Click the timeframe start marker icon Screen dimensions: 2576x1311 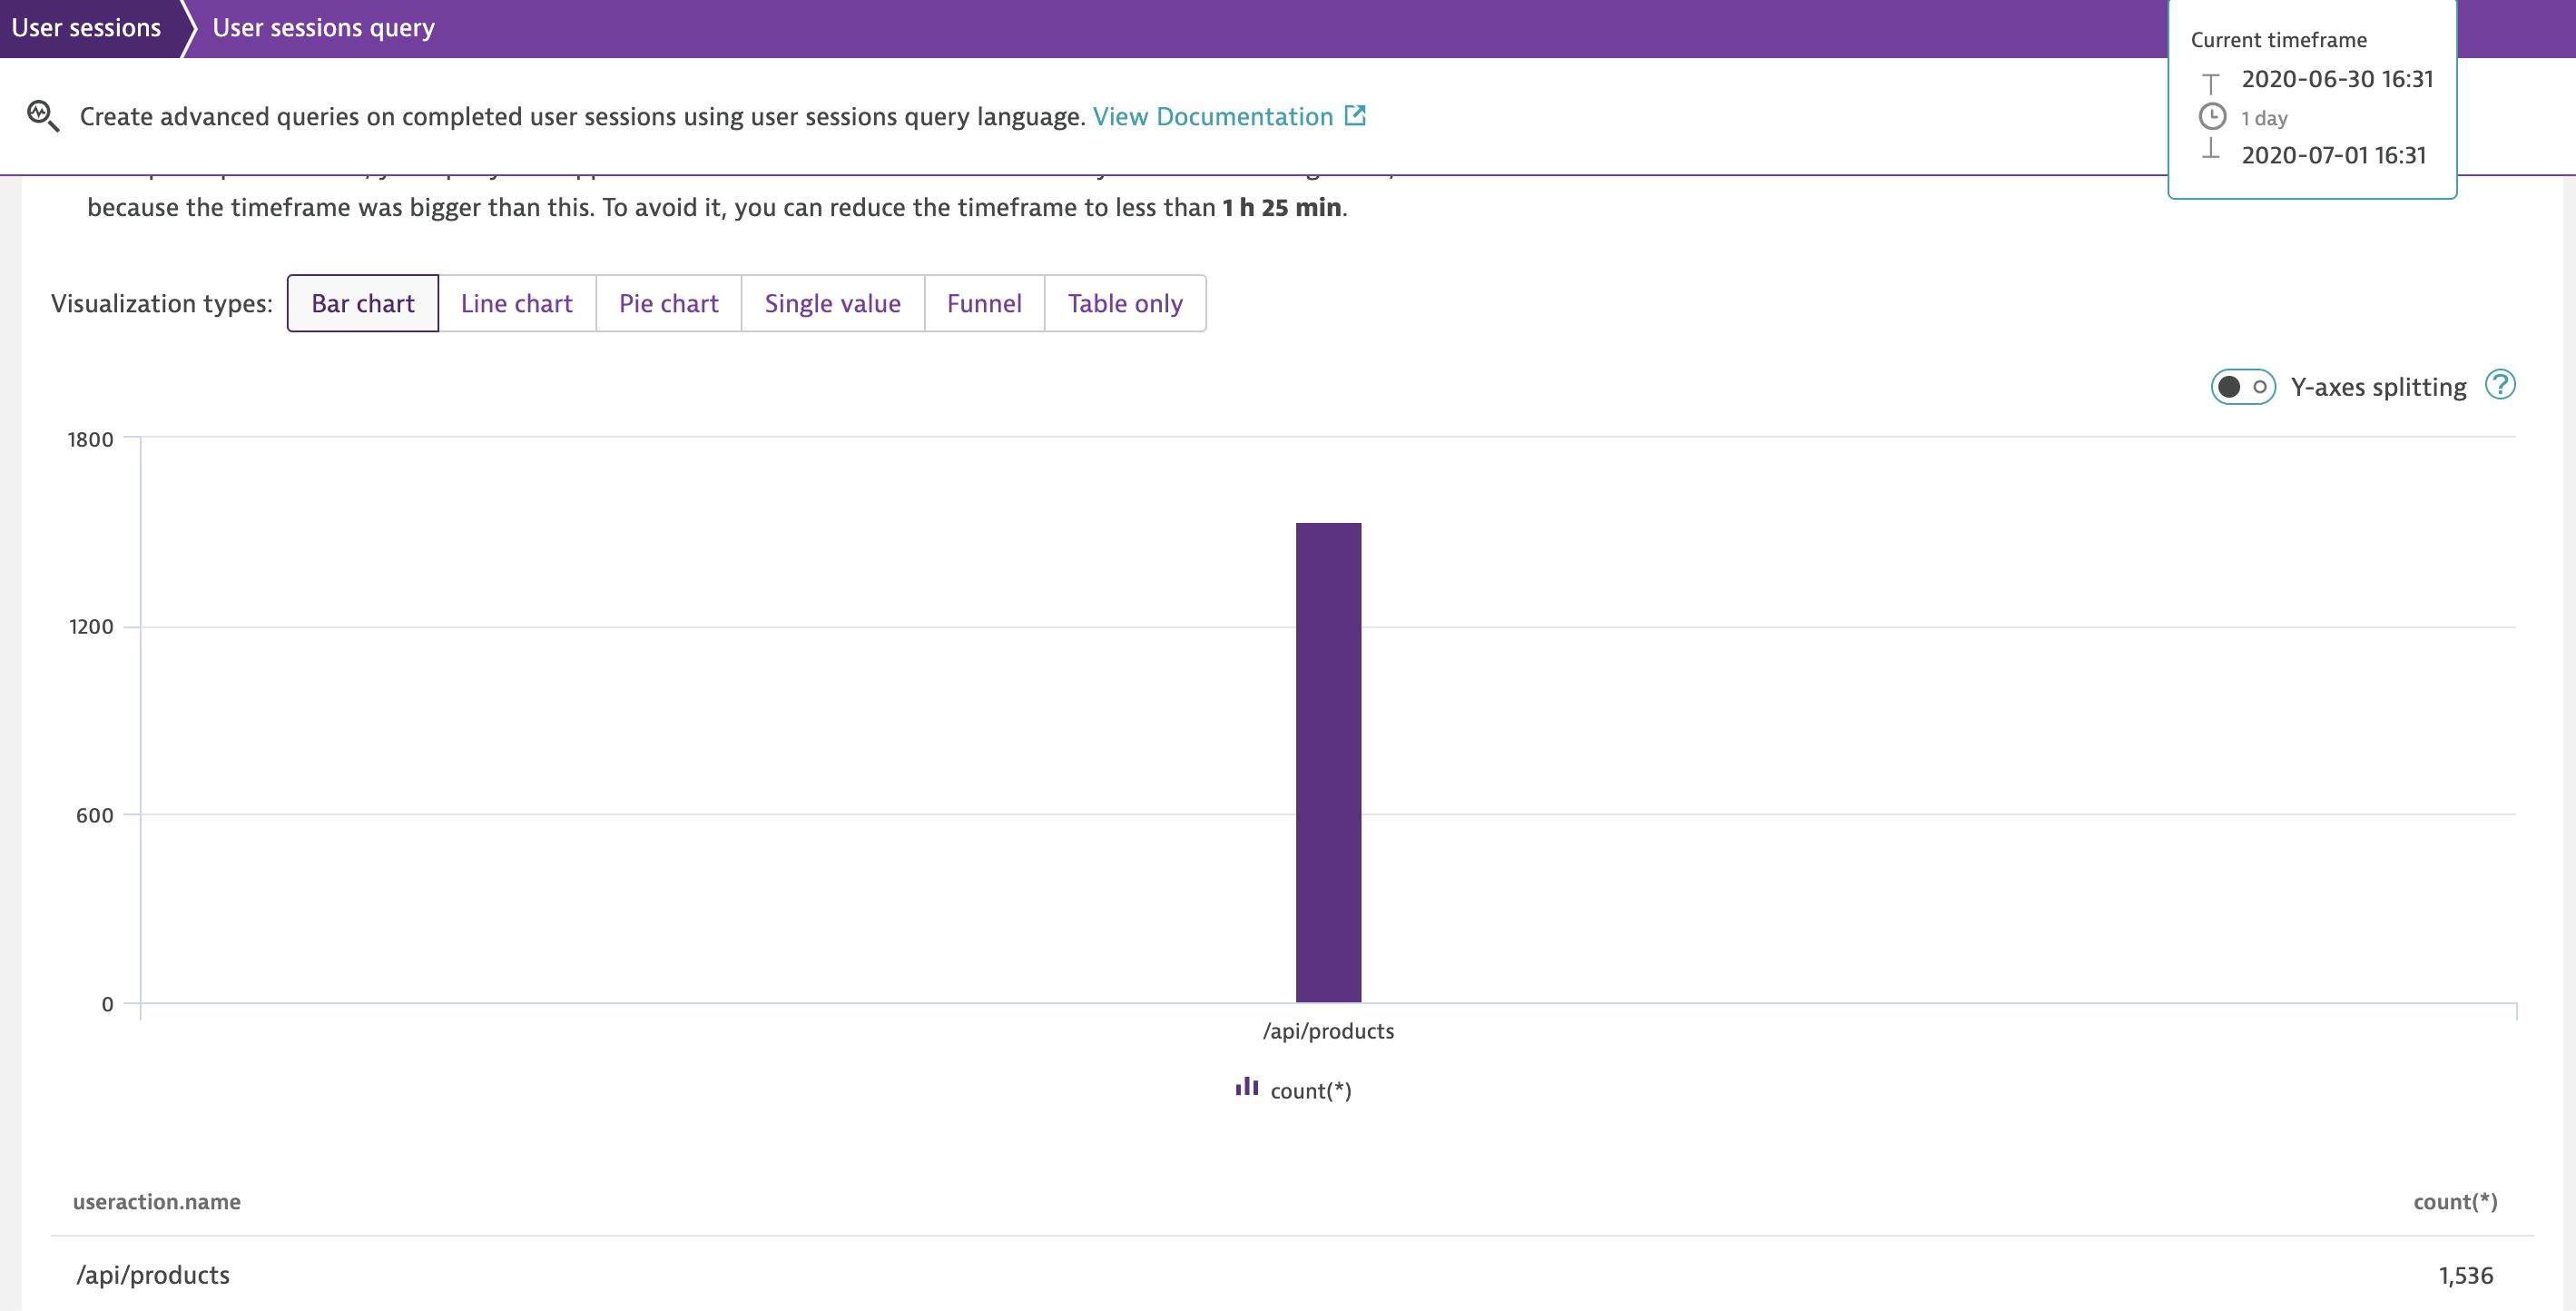point(2211,81)
